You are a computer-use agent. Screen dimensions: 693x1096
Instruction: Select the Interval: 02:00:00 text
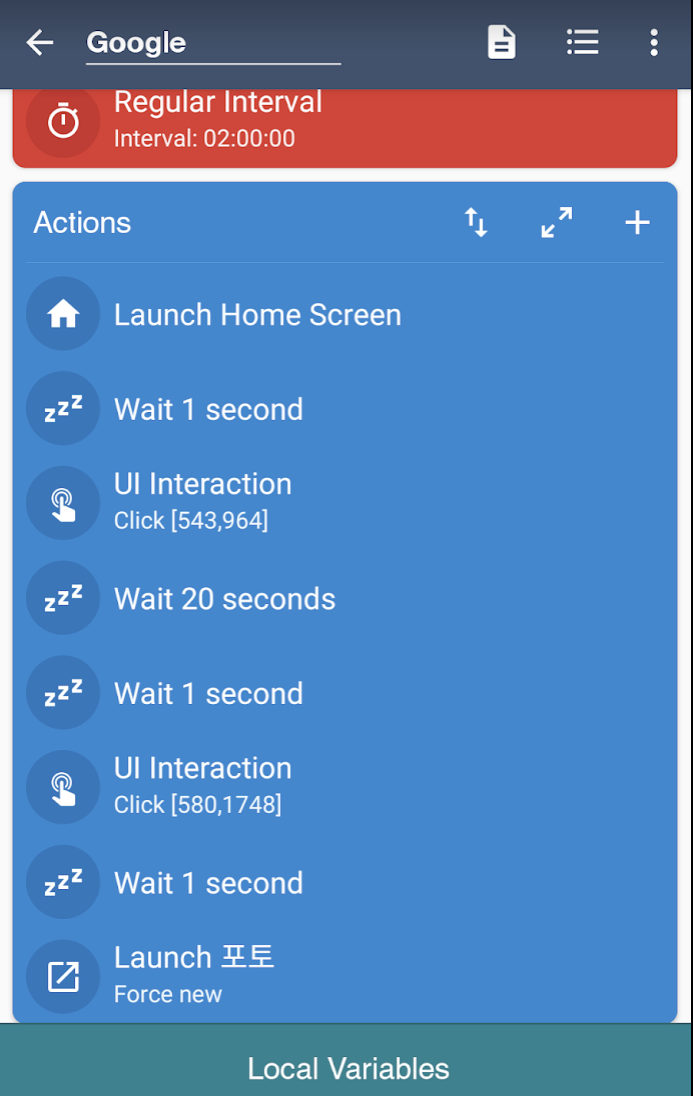204,138
